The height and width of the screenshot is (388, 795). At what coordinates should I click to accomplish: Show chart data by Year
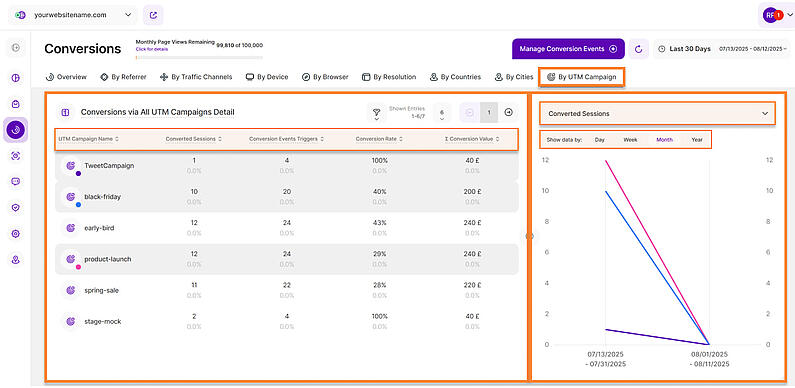[697, 139]
